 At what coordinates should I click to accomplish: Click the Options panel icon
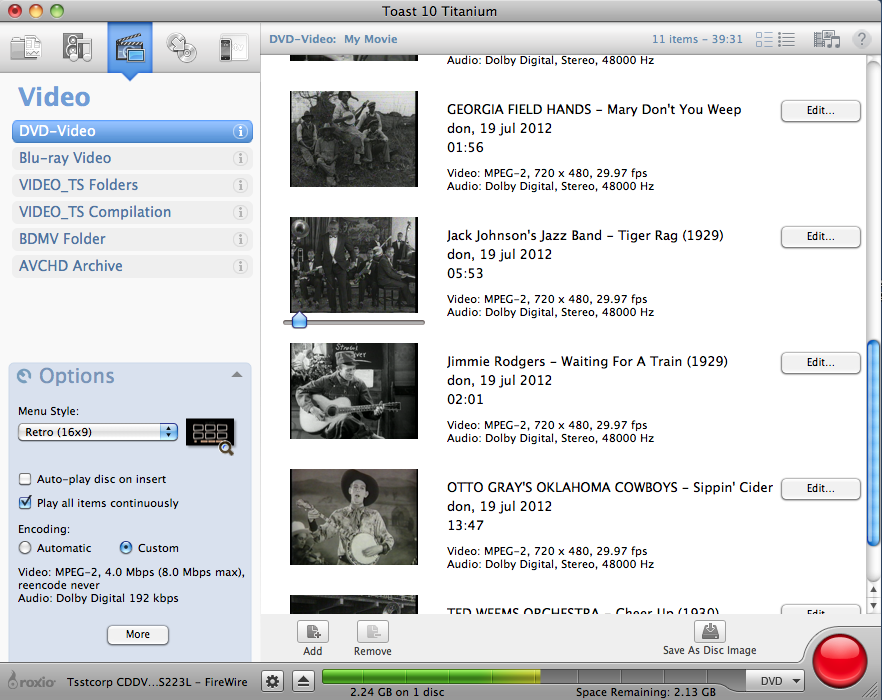24,376
